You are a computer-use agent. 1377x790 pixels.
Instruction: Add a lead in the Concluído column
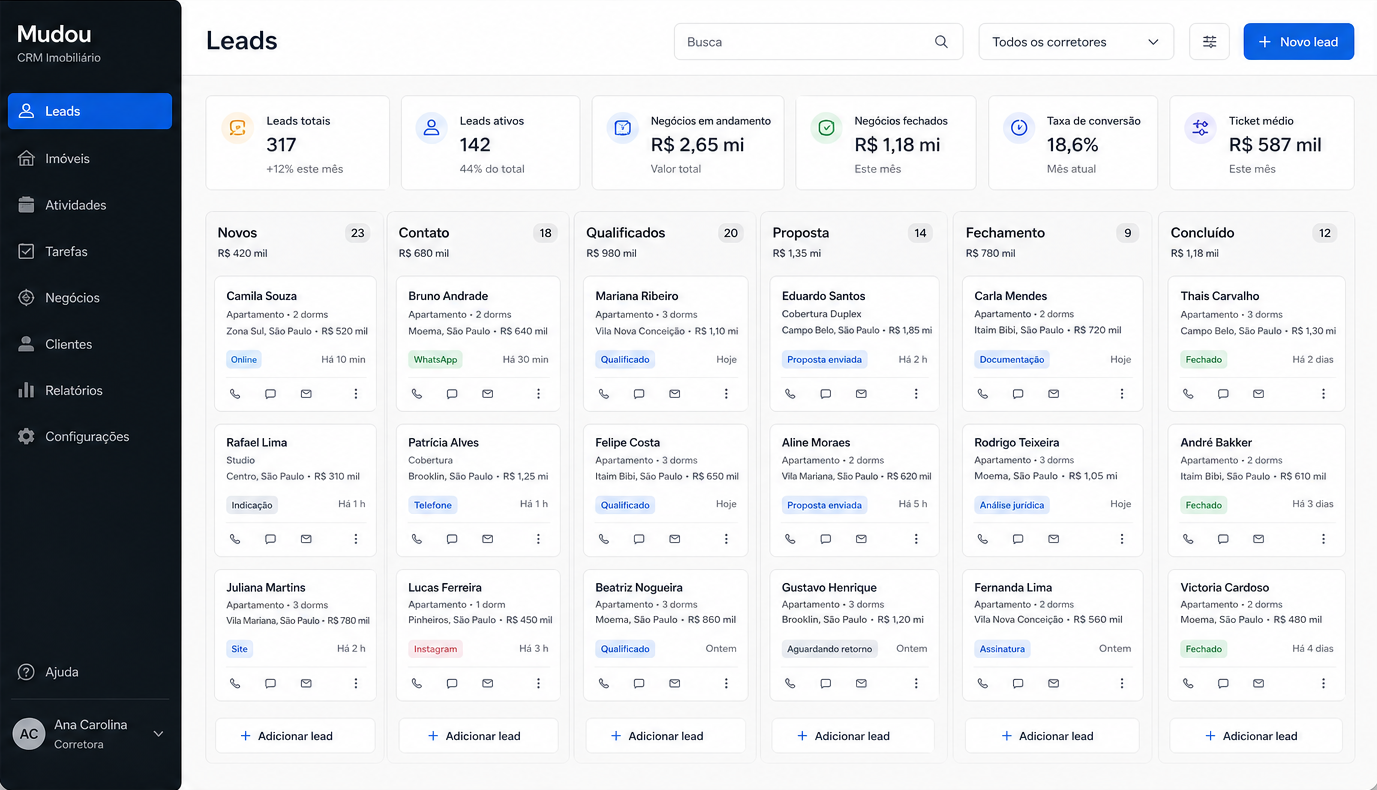[1256, 736]
